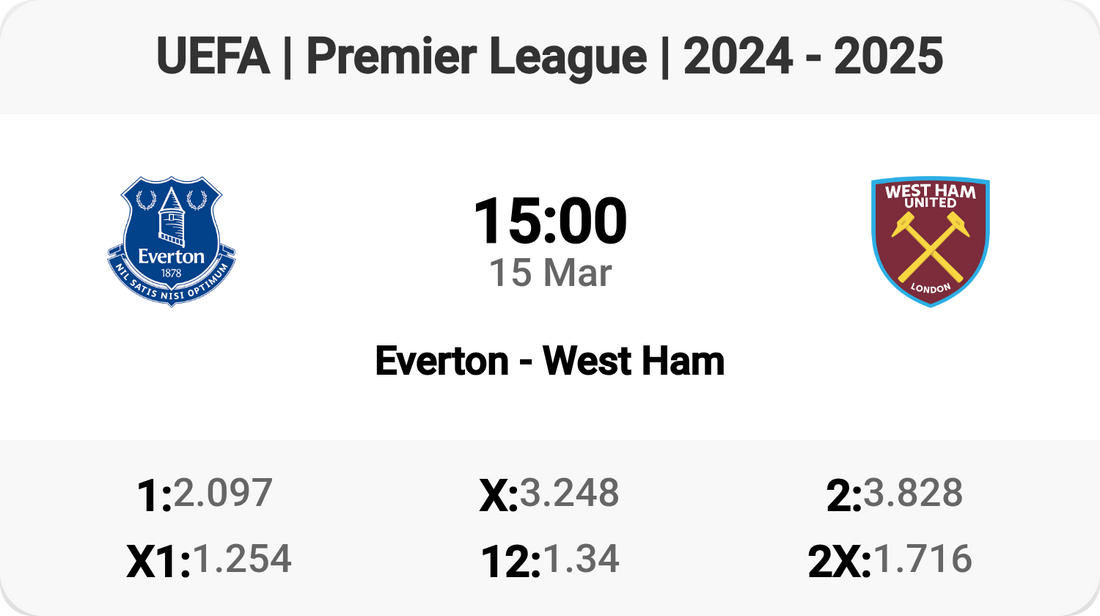
Task: Click the bold "X1:" label
Action: tap(158, 563)
